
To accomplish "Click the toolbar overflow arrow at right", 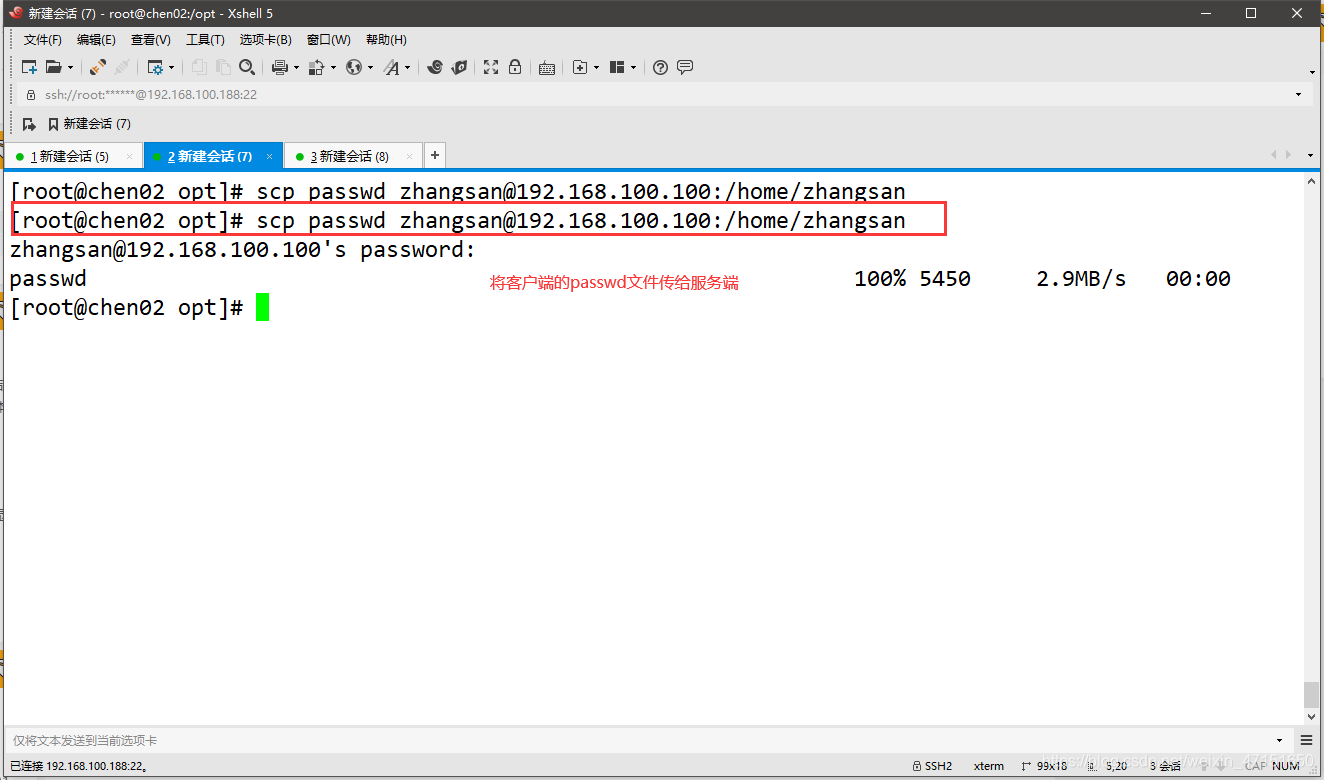I will point(1312,72).
